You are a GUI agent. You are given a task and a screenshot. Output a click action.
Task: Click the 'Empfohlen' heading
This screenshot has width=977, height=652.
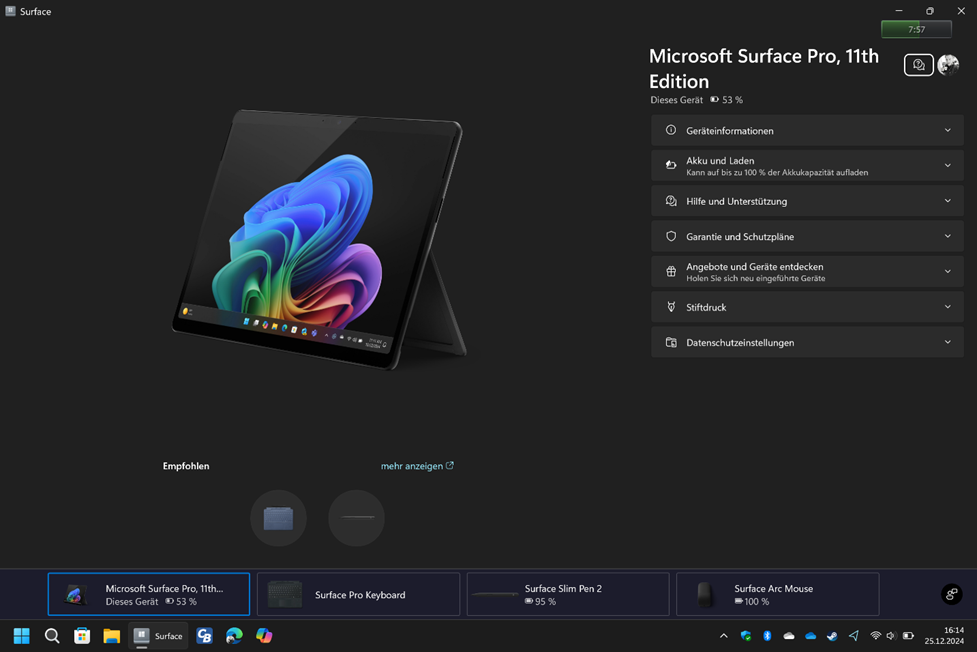(x=186, y=466)
